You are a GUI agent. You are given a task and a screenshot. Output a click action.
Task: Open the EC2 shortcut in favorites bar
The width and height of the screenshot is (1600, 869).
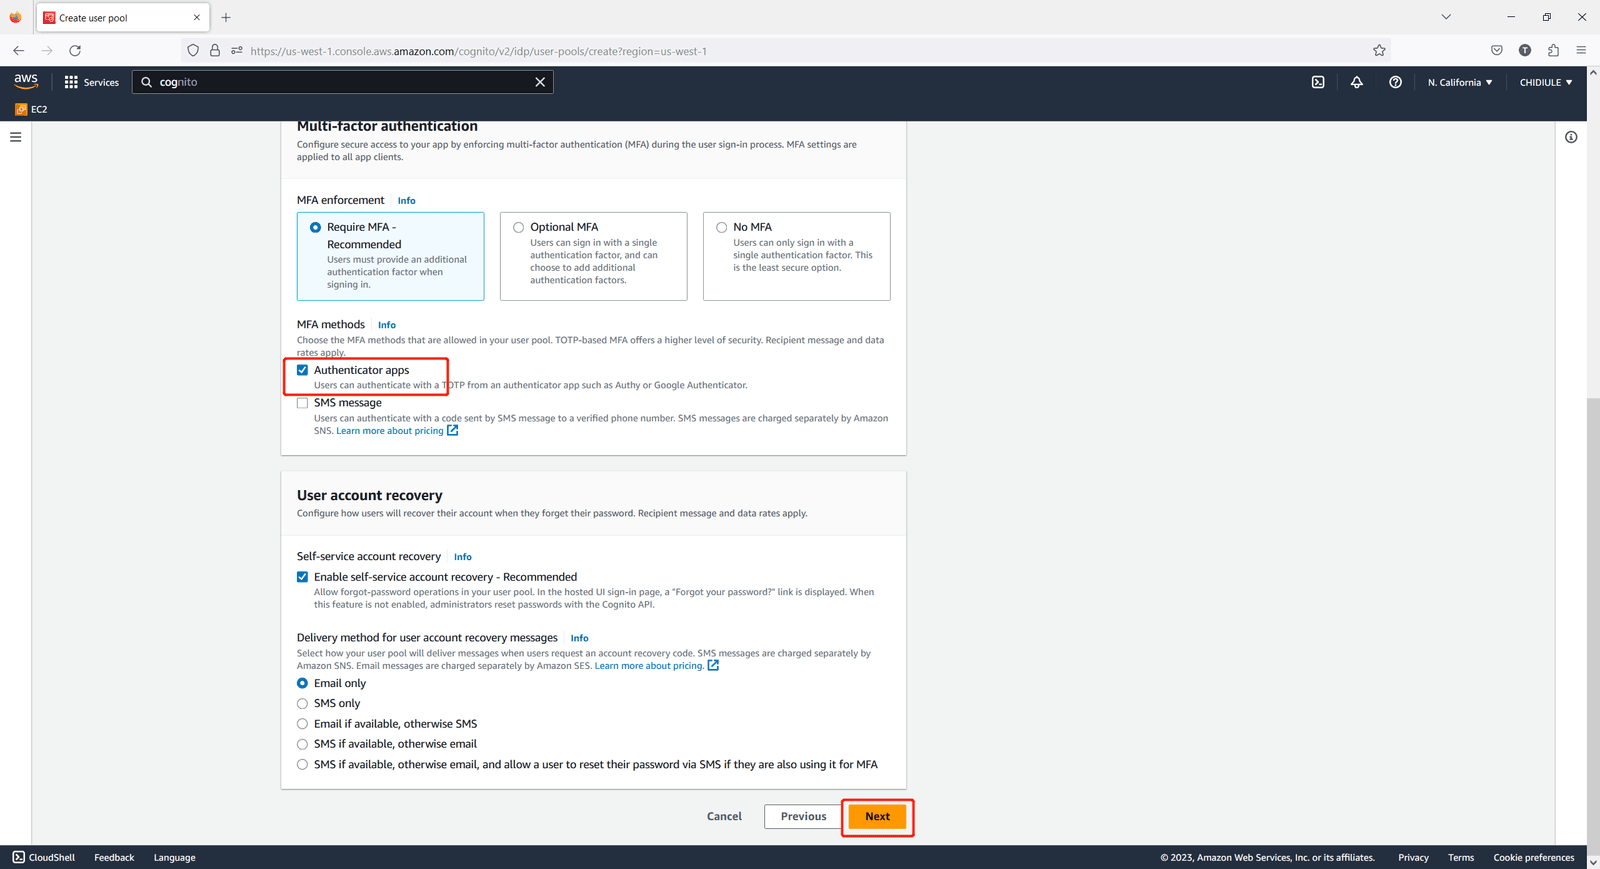[31, 109]
